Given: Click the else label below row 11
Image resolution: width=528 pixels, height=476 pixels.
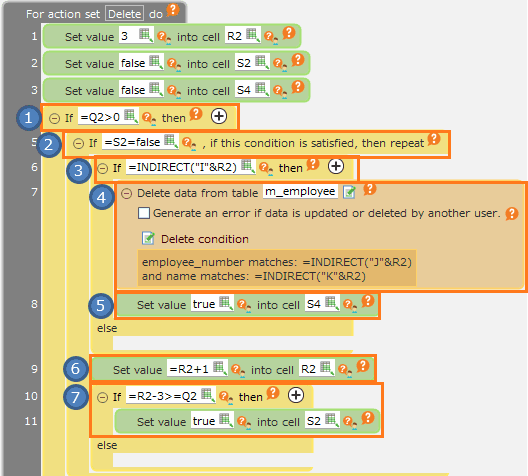Looking at the screenshot, I should tap(107, 445).
